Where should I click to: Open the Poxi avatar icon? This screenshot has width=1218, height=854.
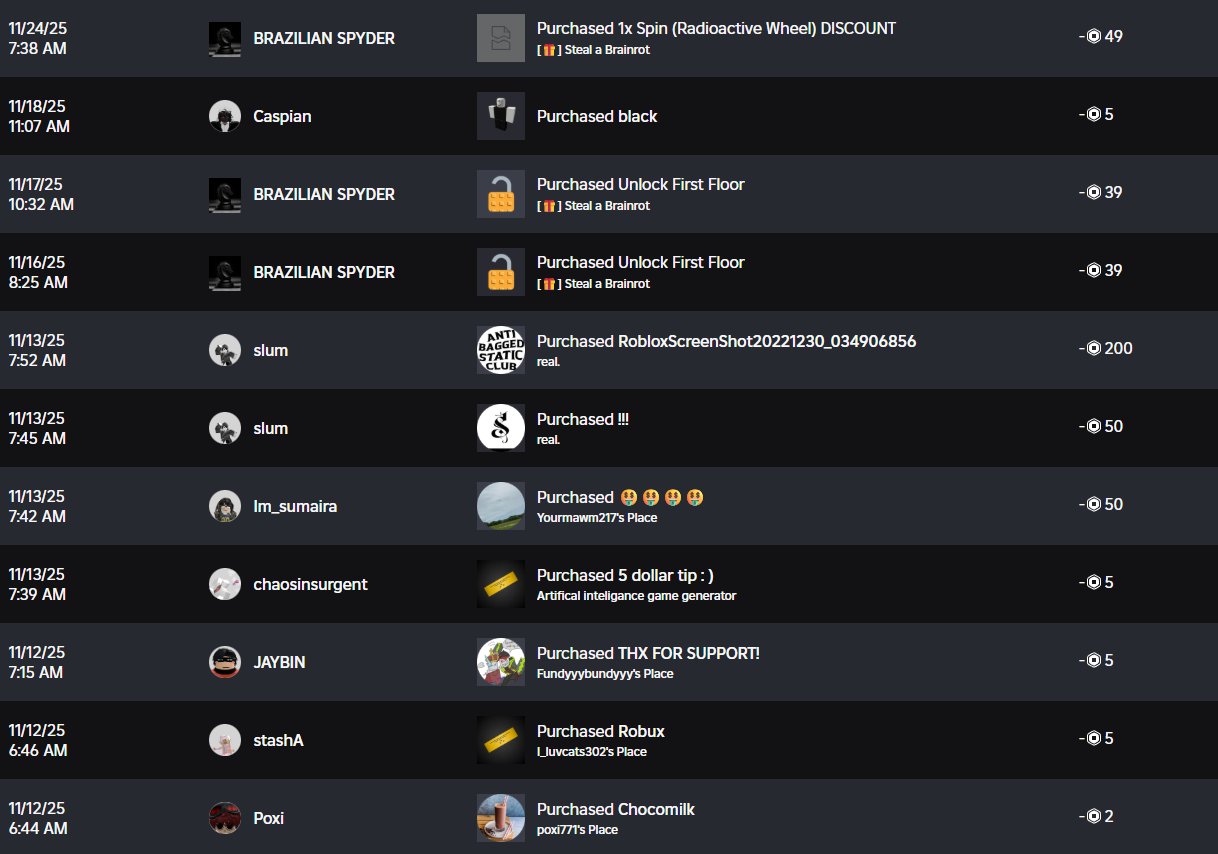(x=225, y=818)
